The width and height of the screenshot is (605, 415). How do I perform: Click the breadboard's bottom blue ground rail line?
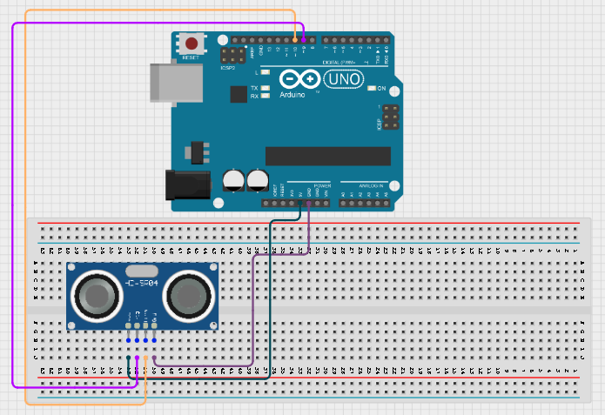pos(309,398)
